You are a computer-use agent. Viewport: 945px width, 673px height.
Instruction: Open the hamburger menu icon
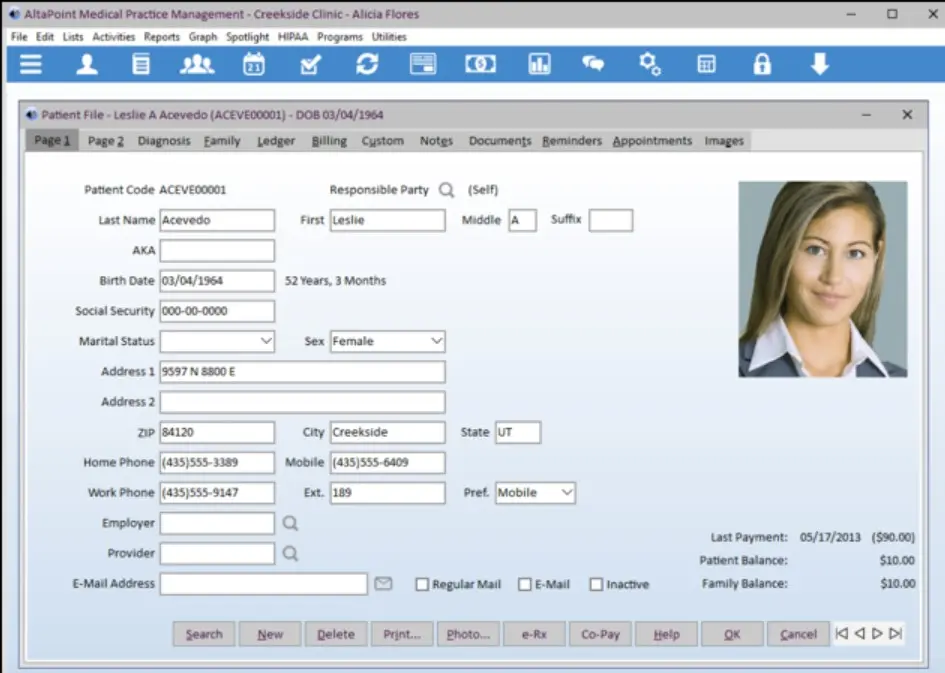tap(30, 63)
